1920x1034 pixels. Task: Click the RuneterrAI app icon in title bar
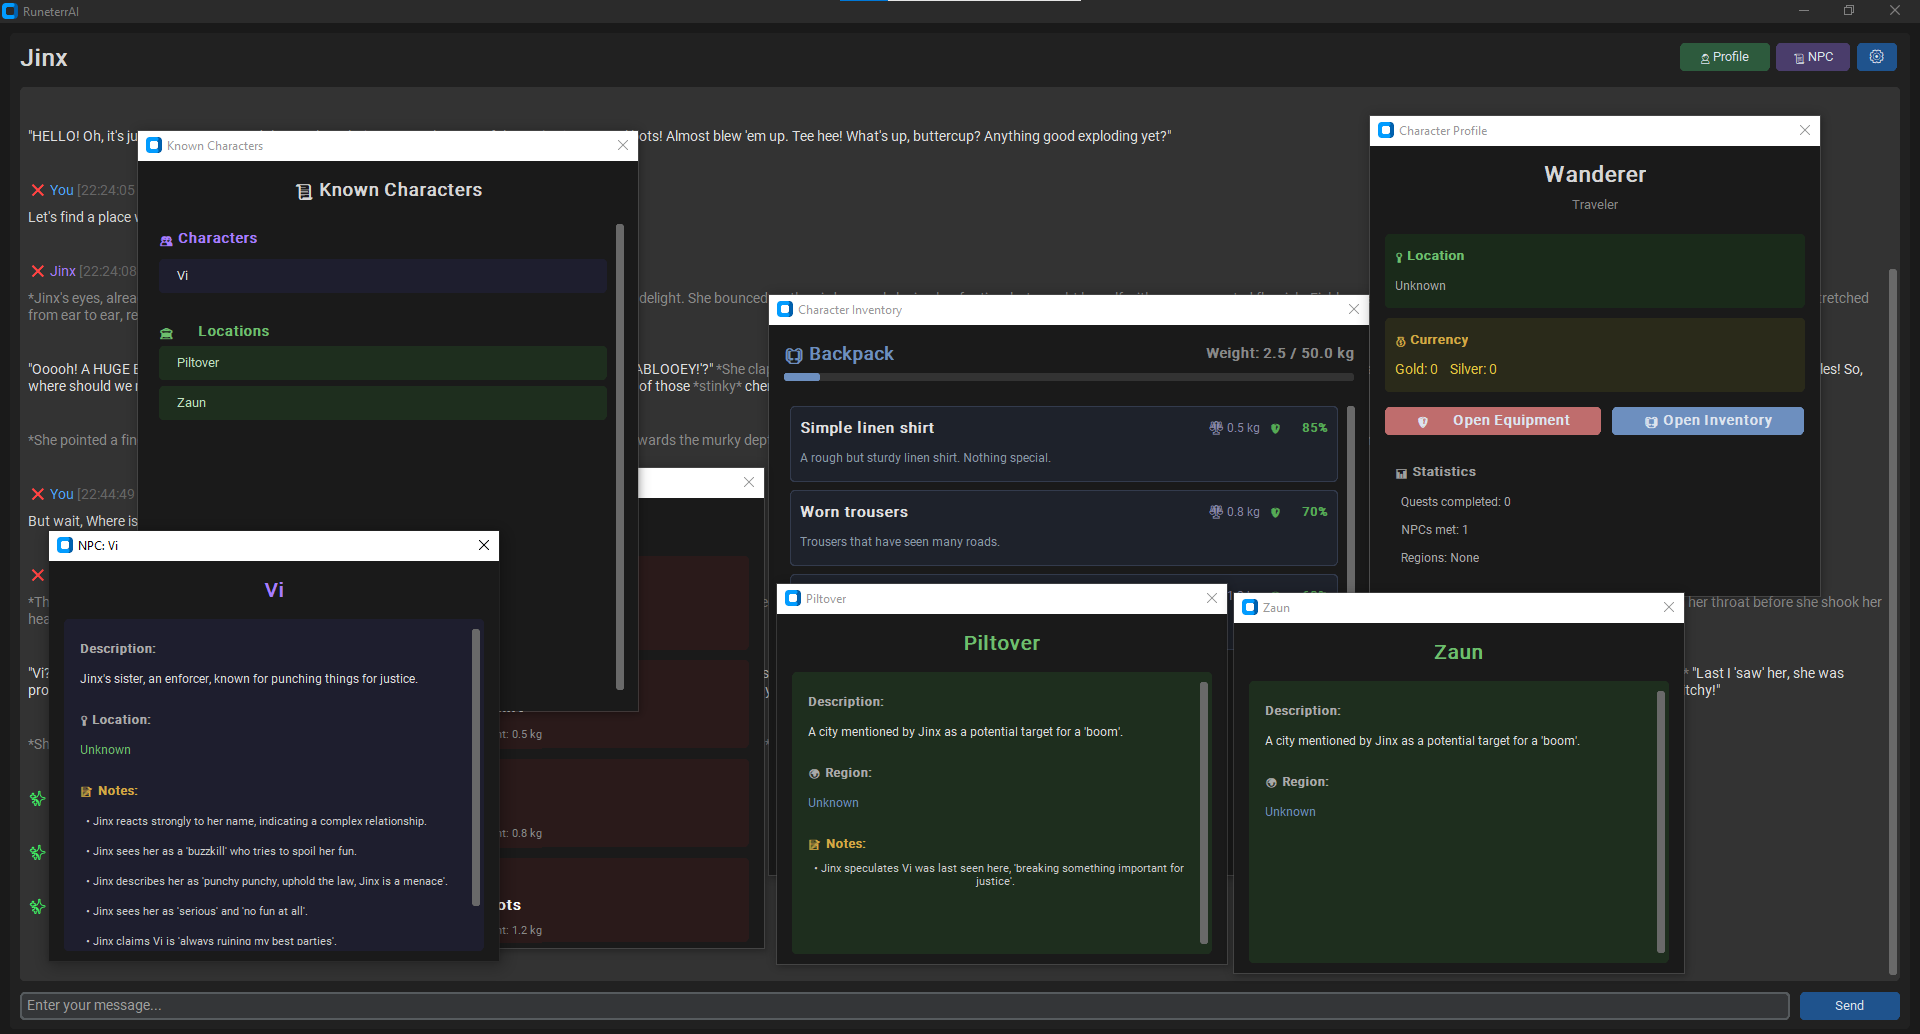pos(10,11)
